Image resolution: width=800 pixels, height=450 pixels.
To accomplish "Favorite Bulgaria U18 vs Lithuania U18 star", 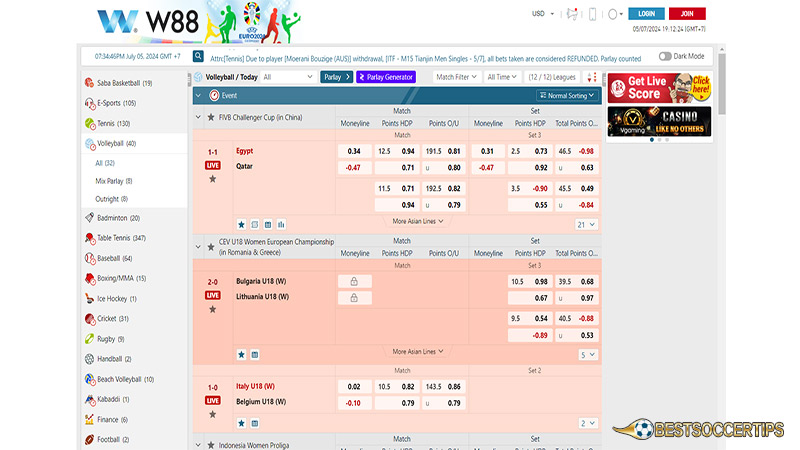I will [x=213, y=309].
